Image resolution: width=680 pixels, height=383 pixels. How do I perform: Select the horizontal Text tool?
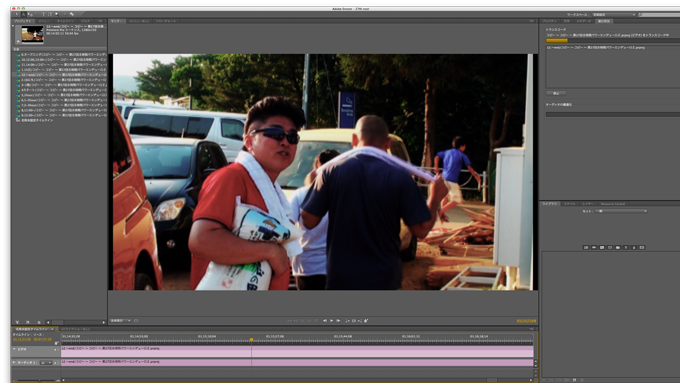pyautogui.click(x=43, y=14)
